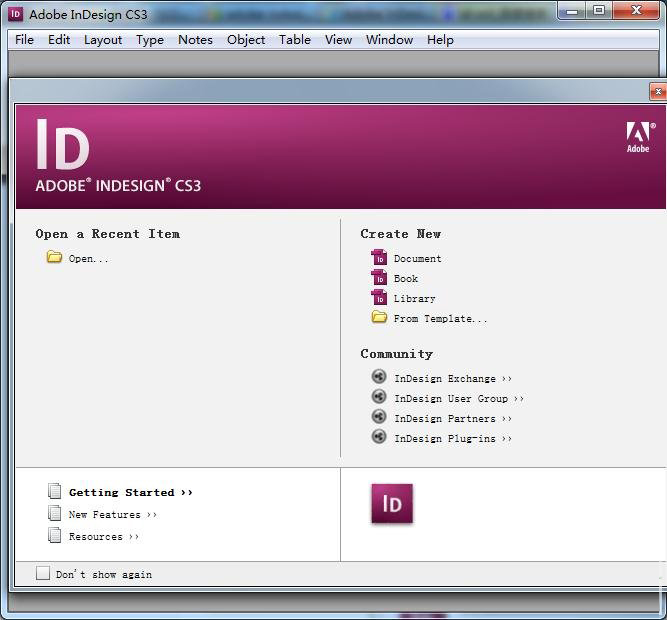Open the Window menu
This screenshot has width=667, height=620.
(x=389, y=40)
